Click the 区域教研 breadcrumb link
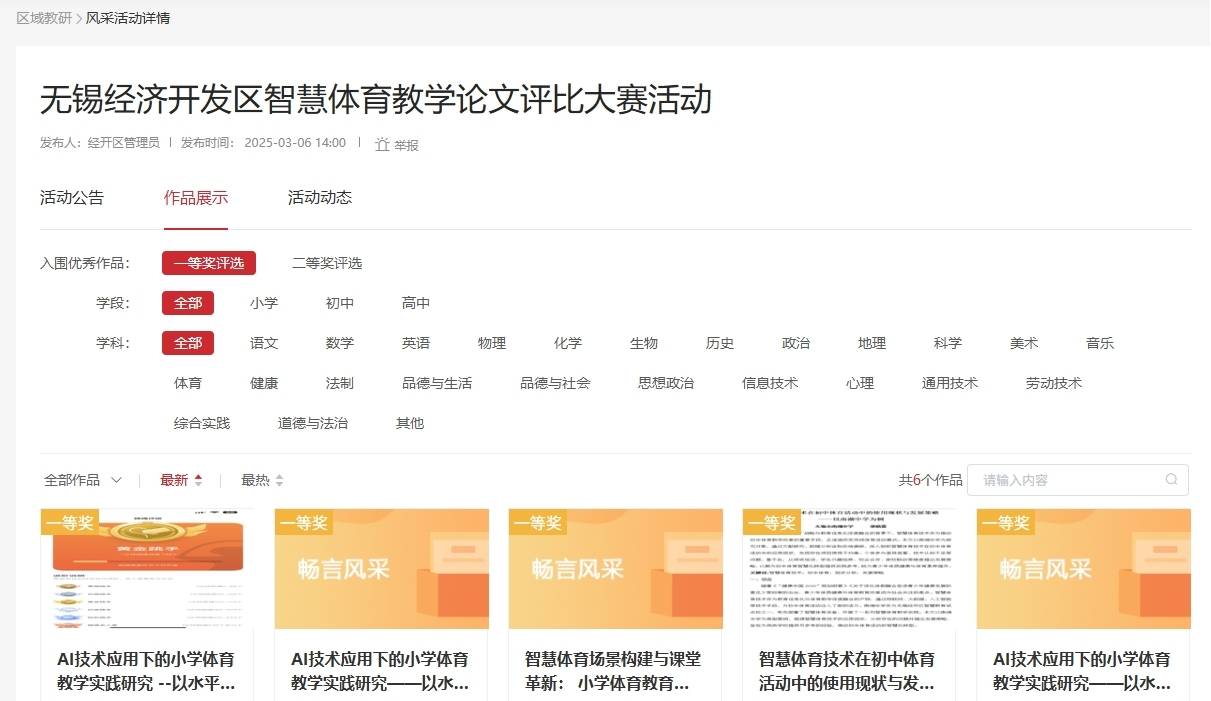The height and width of the screenshot is (701, 1211). 44,18
